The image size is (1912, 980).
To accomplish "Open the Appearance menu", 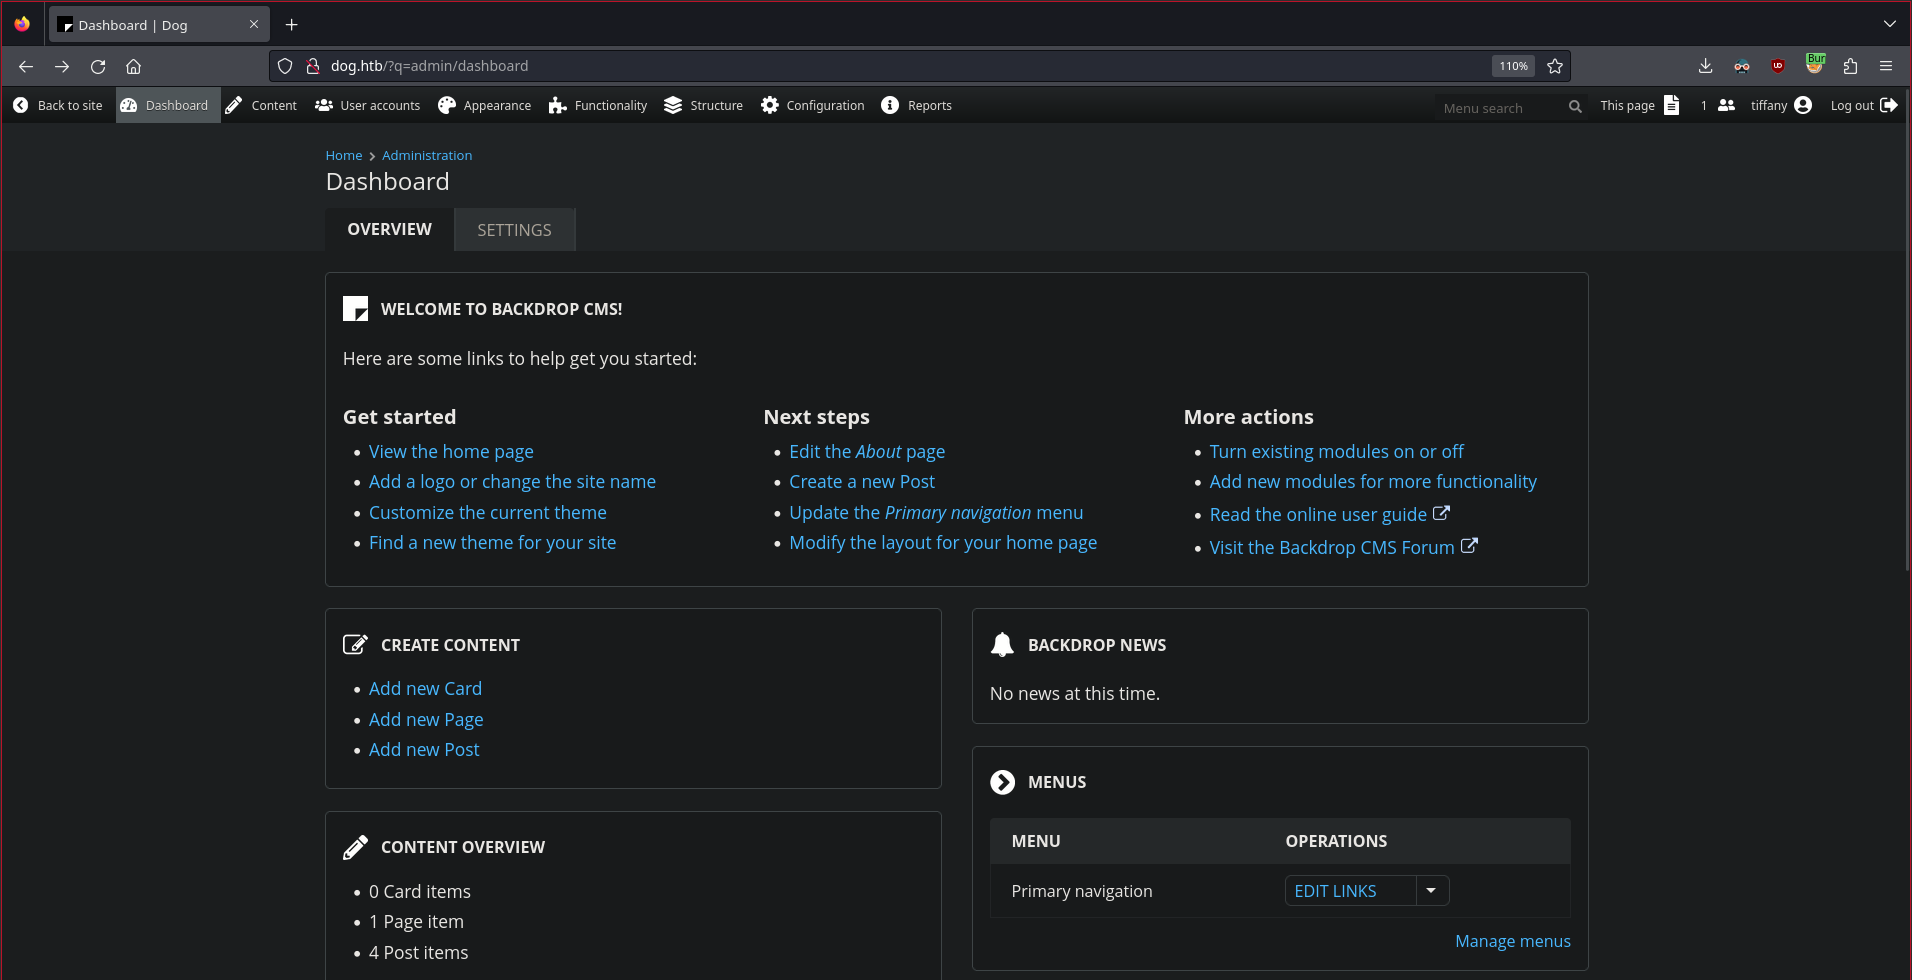I will coord(485,105).
